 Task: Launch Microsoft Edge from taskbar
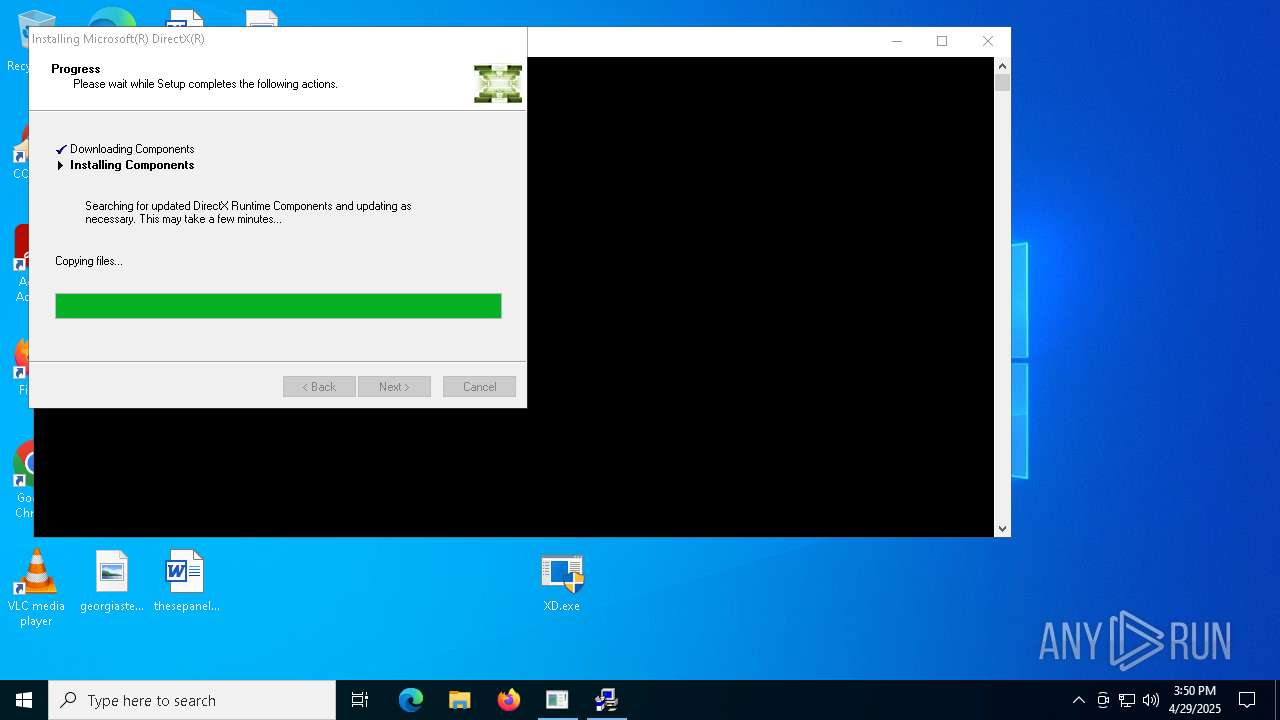click(x=411, y=700)
